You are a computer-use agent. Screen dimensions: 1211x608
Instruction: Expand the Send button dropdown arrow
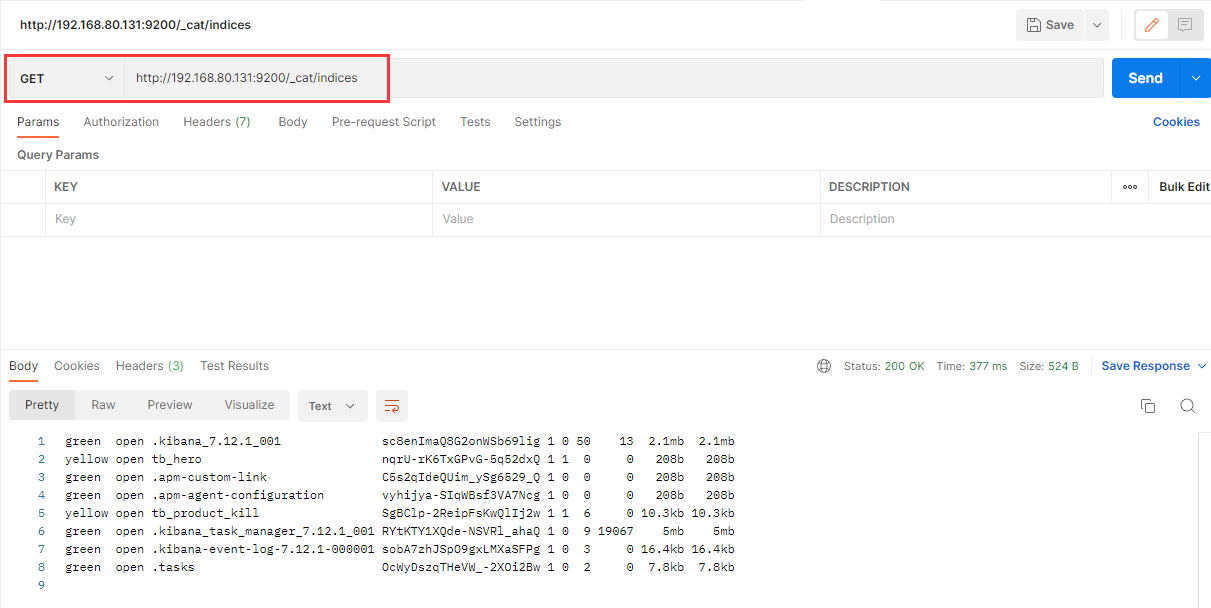[1196, 78]
